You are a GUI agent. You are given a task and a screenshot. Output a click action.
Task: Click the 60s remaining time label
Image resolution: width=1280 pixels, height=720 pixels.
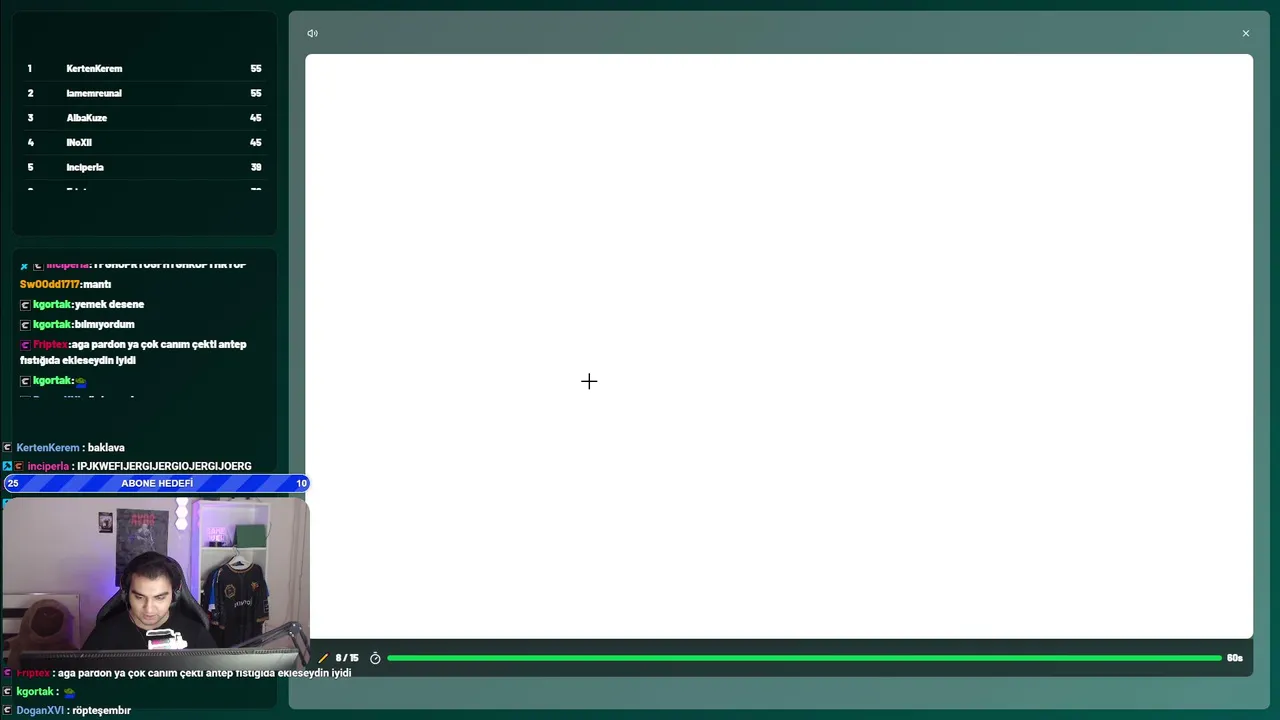[x=1235, y=658]
